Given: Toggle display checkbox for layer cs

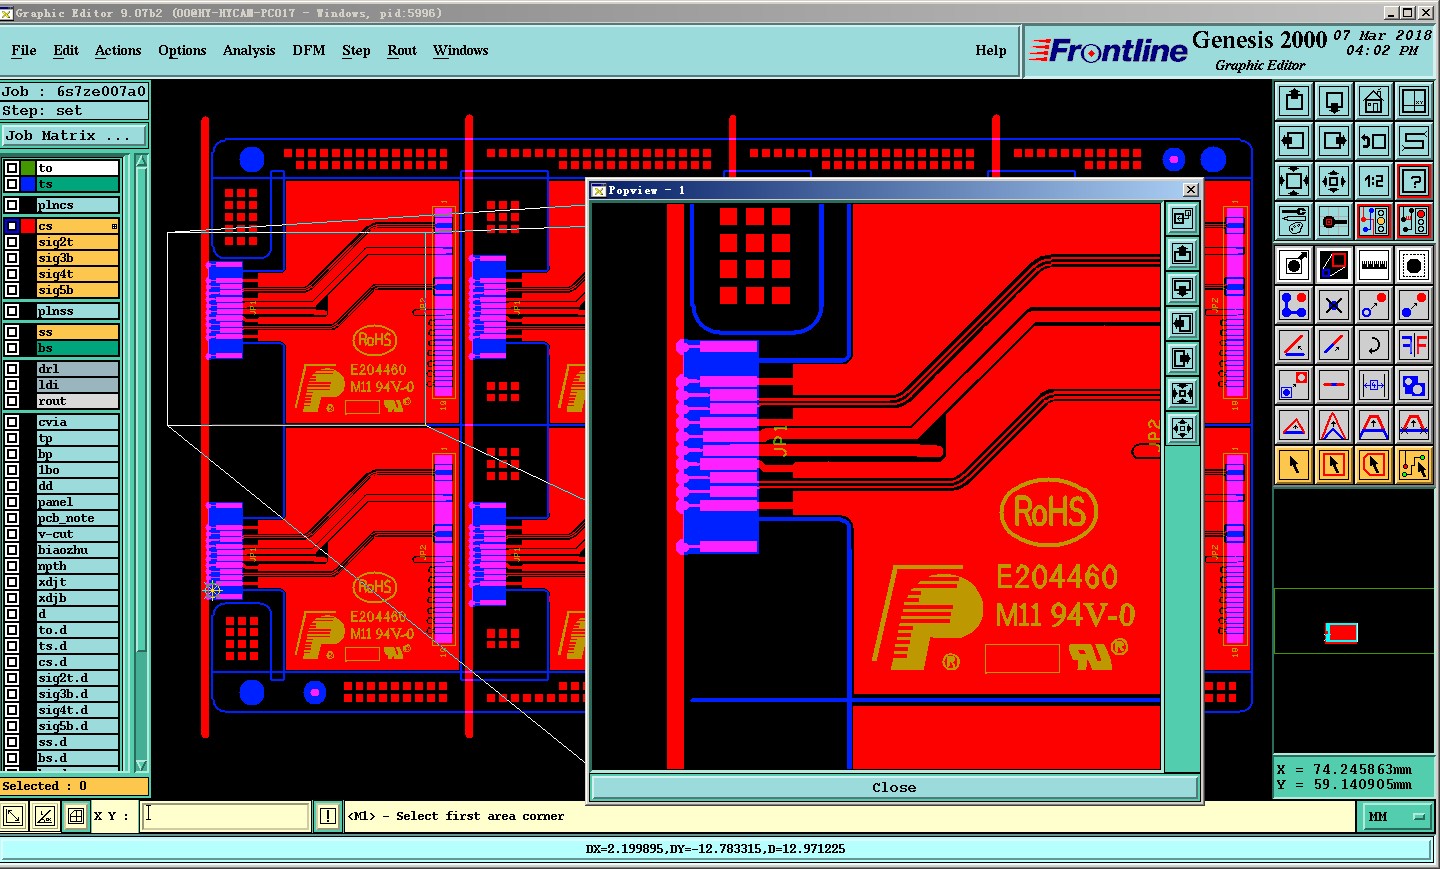Looking at the screenshot, I should pyautogui.click(x=12, y=226).
